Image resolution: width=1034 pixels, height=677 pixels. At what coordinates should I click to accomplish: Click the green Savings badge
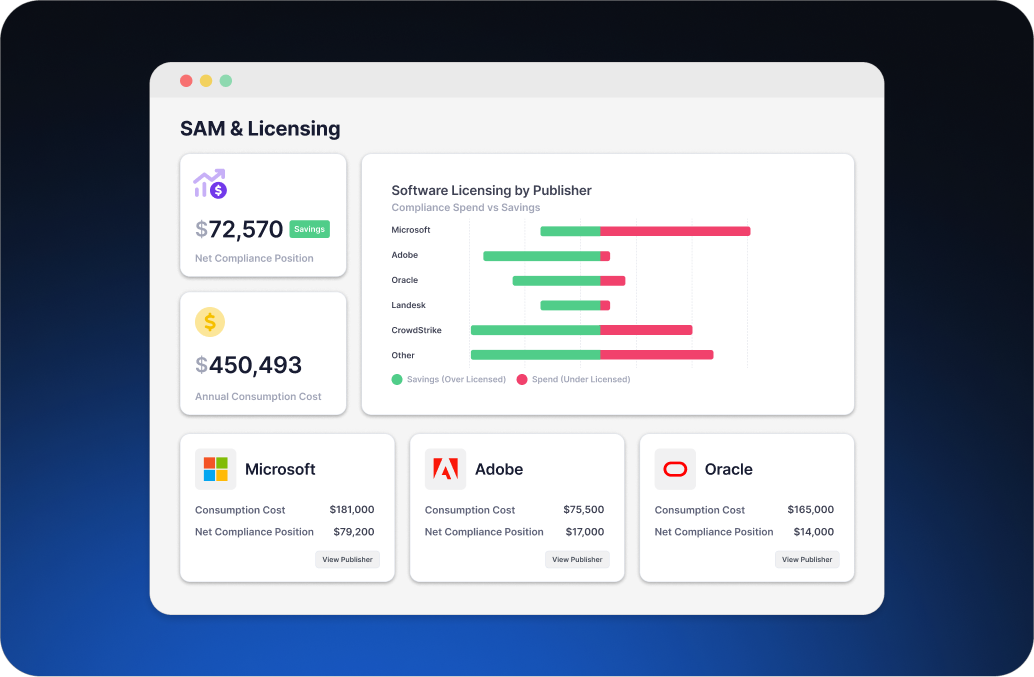point(309,229)
